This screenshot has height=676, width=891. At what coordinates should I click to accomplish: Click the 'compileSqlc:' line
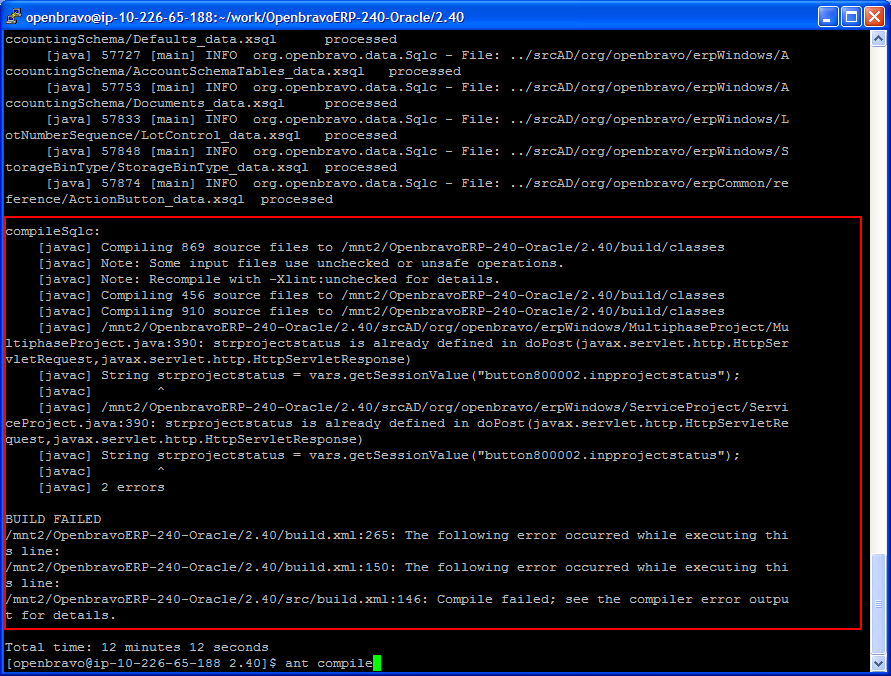tap(53, 231)
